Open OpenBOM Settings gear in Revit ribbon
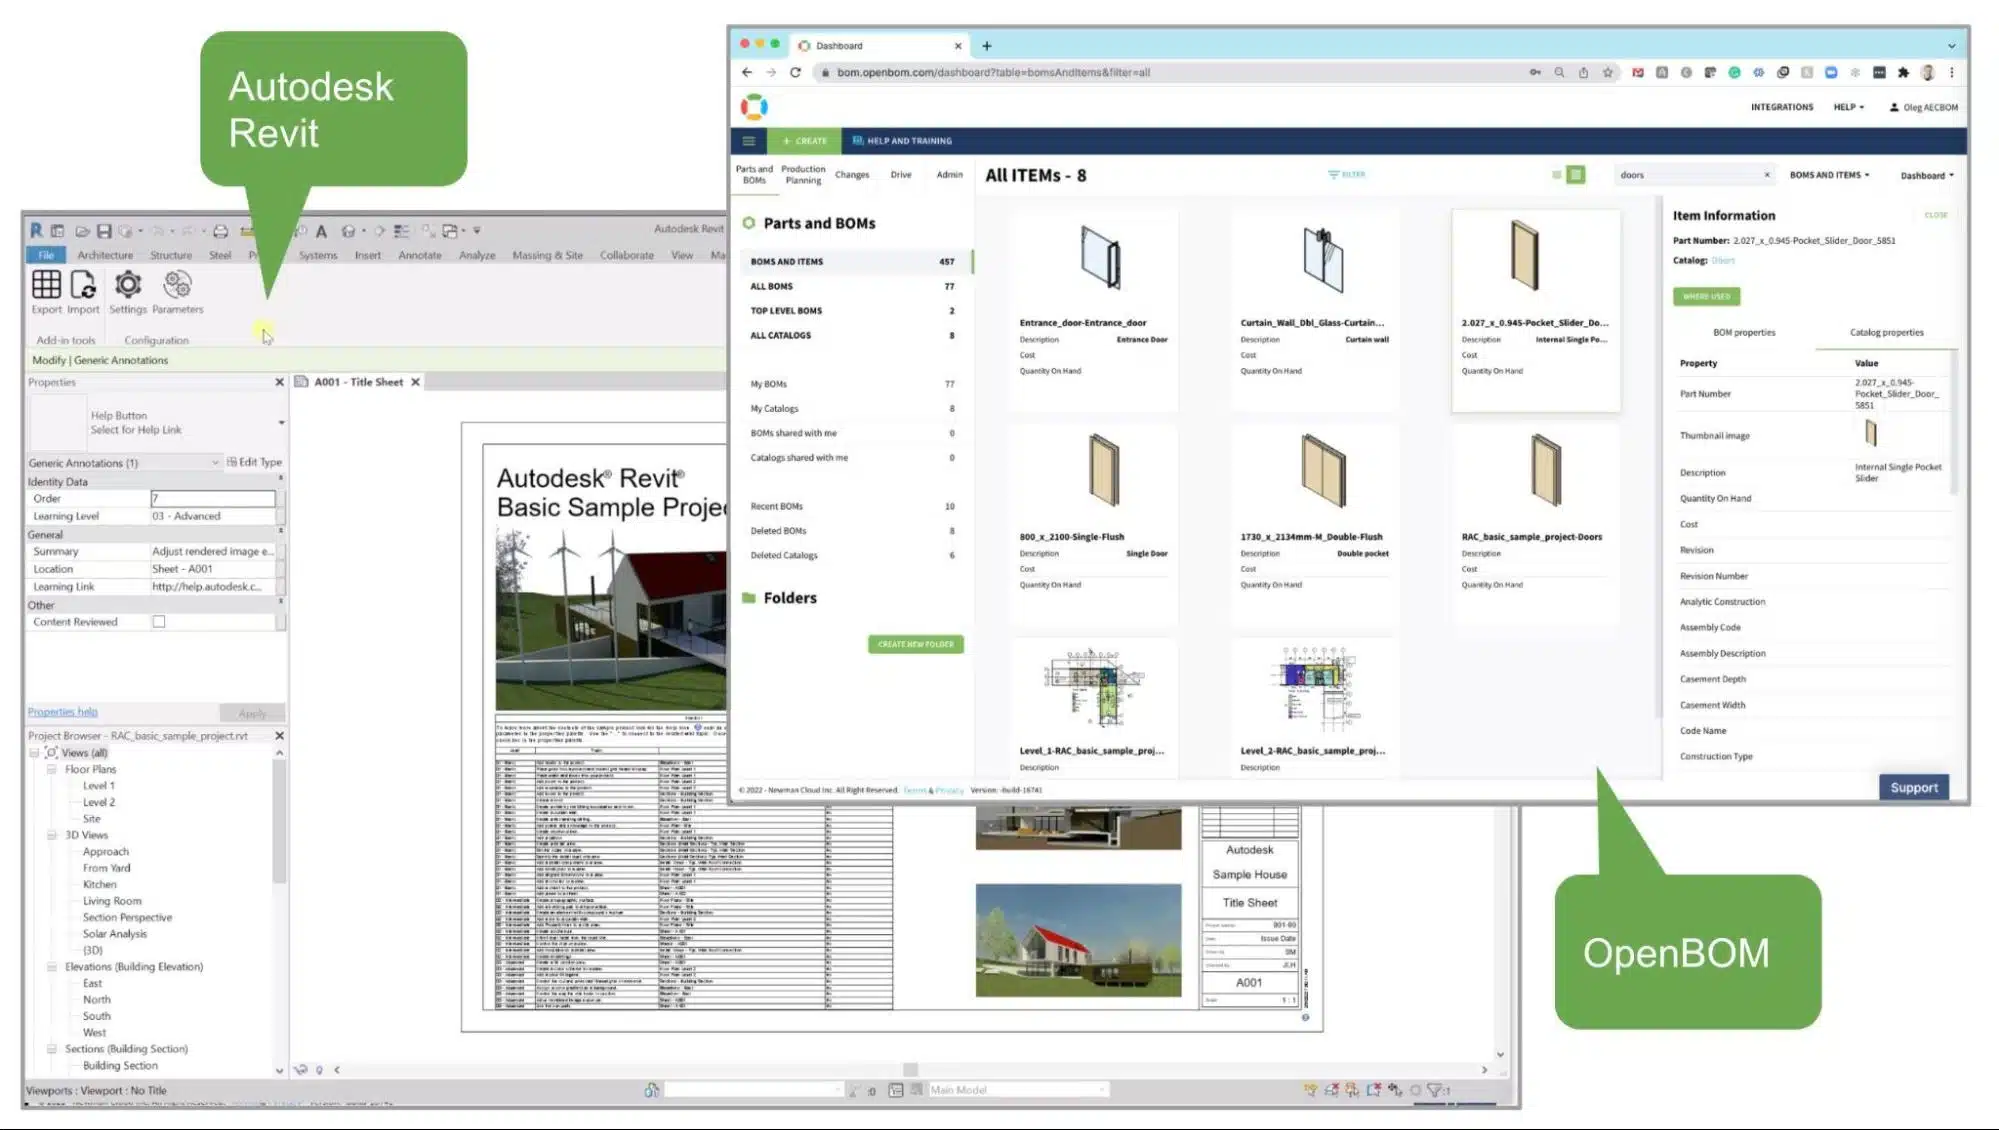 (x=128, y=285)
